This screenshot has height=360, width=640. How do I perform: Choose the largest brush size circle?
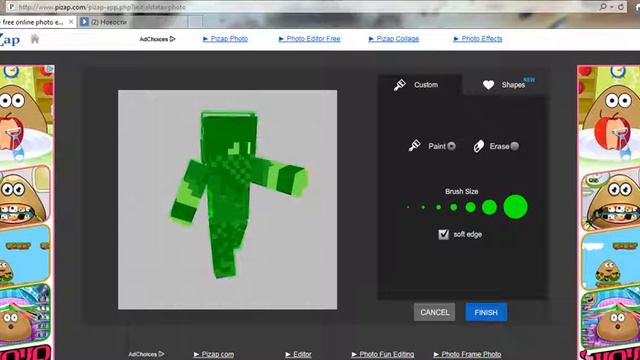pos(516,207)
